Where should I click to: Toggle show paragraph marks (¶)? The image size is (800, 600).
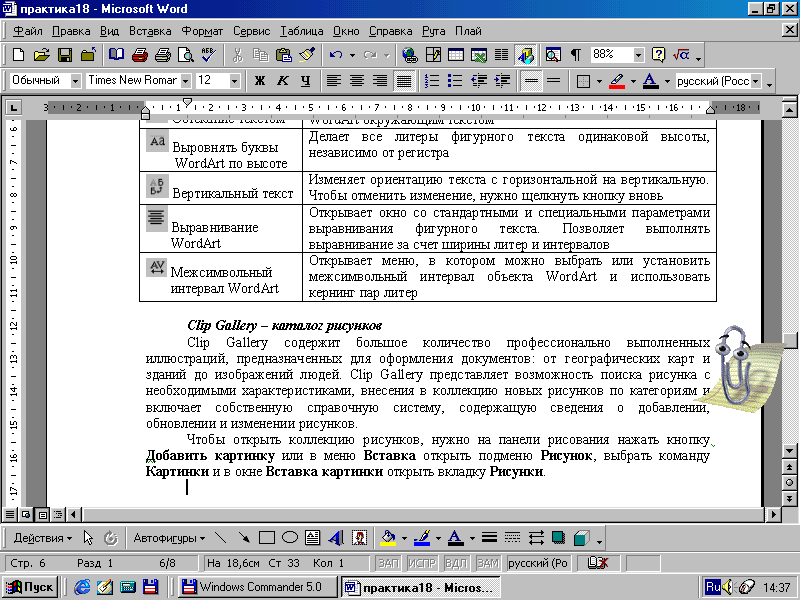tap(576, 55)
